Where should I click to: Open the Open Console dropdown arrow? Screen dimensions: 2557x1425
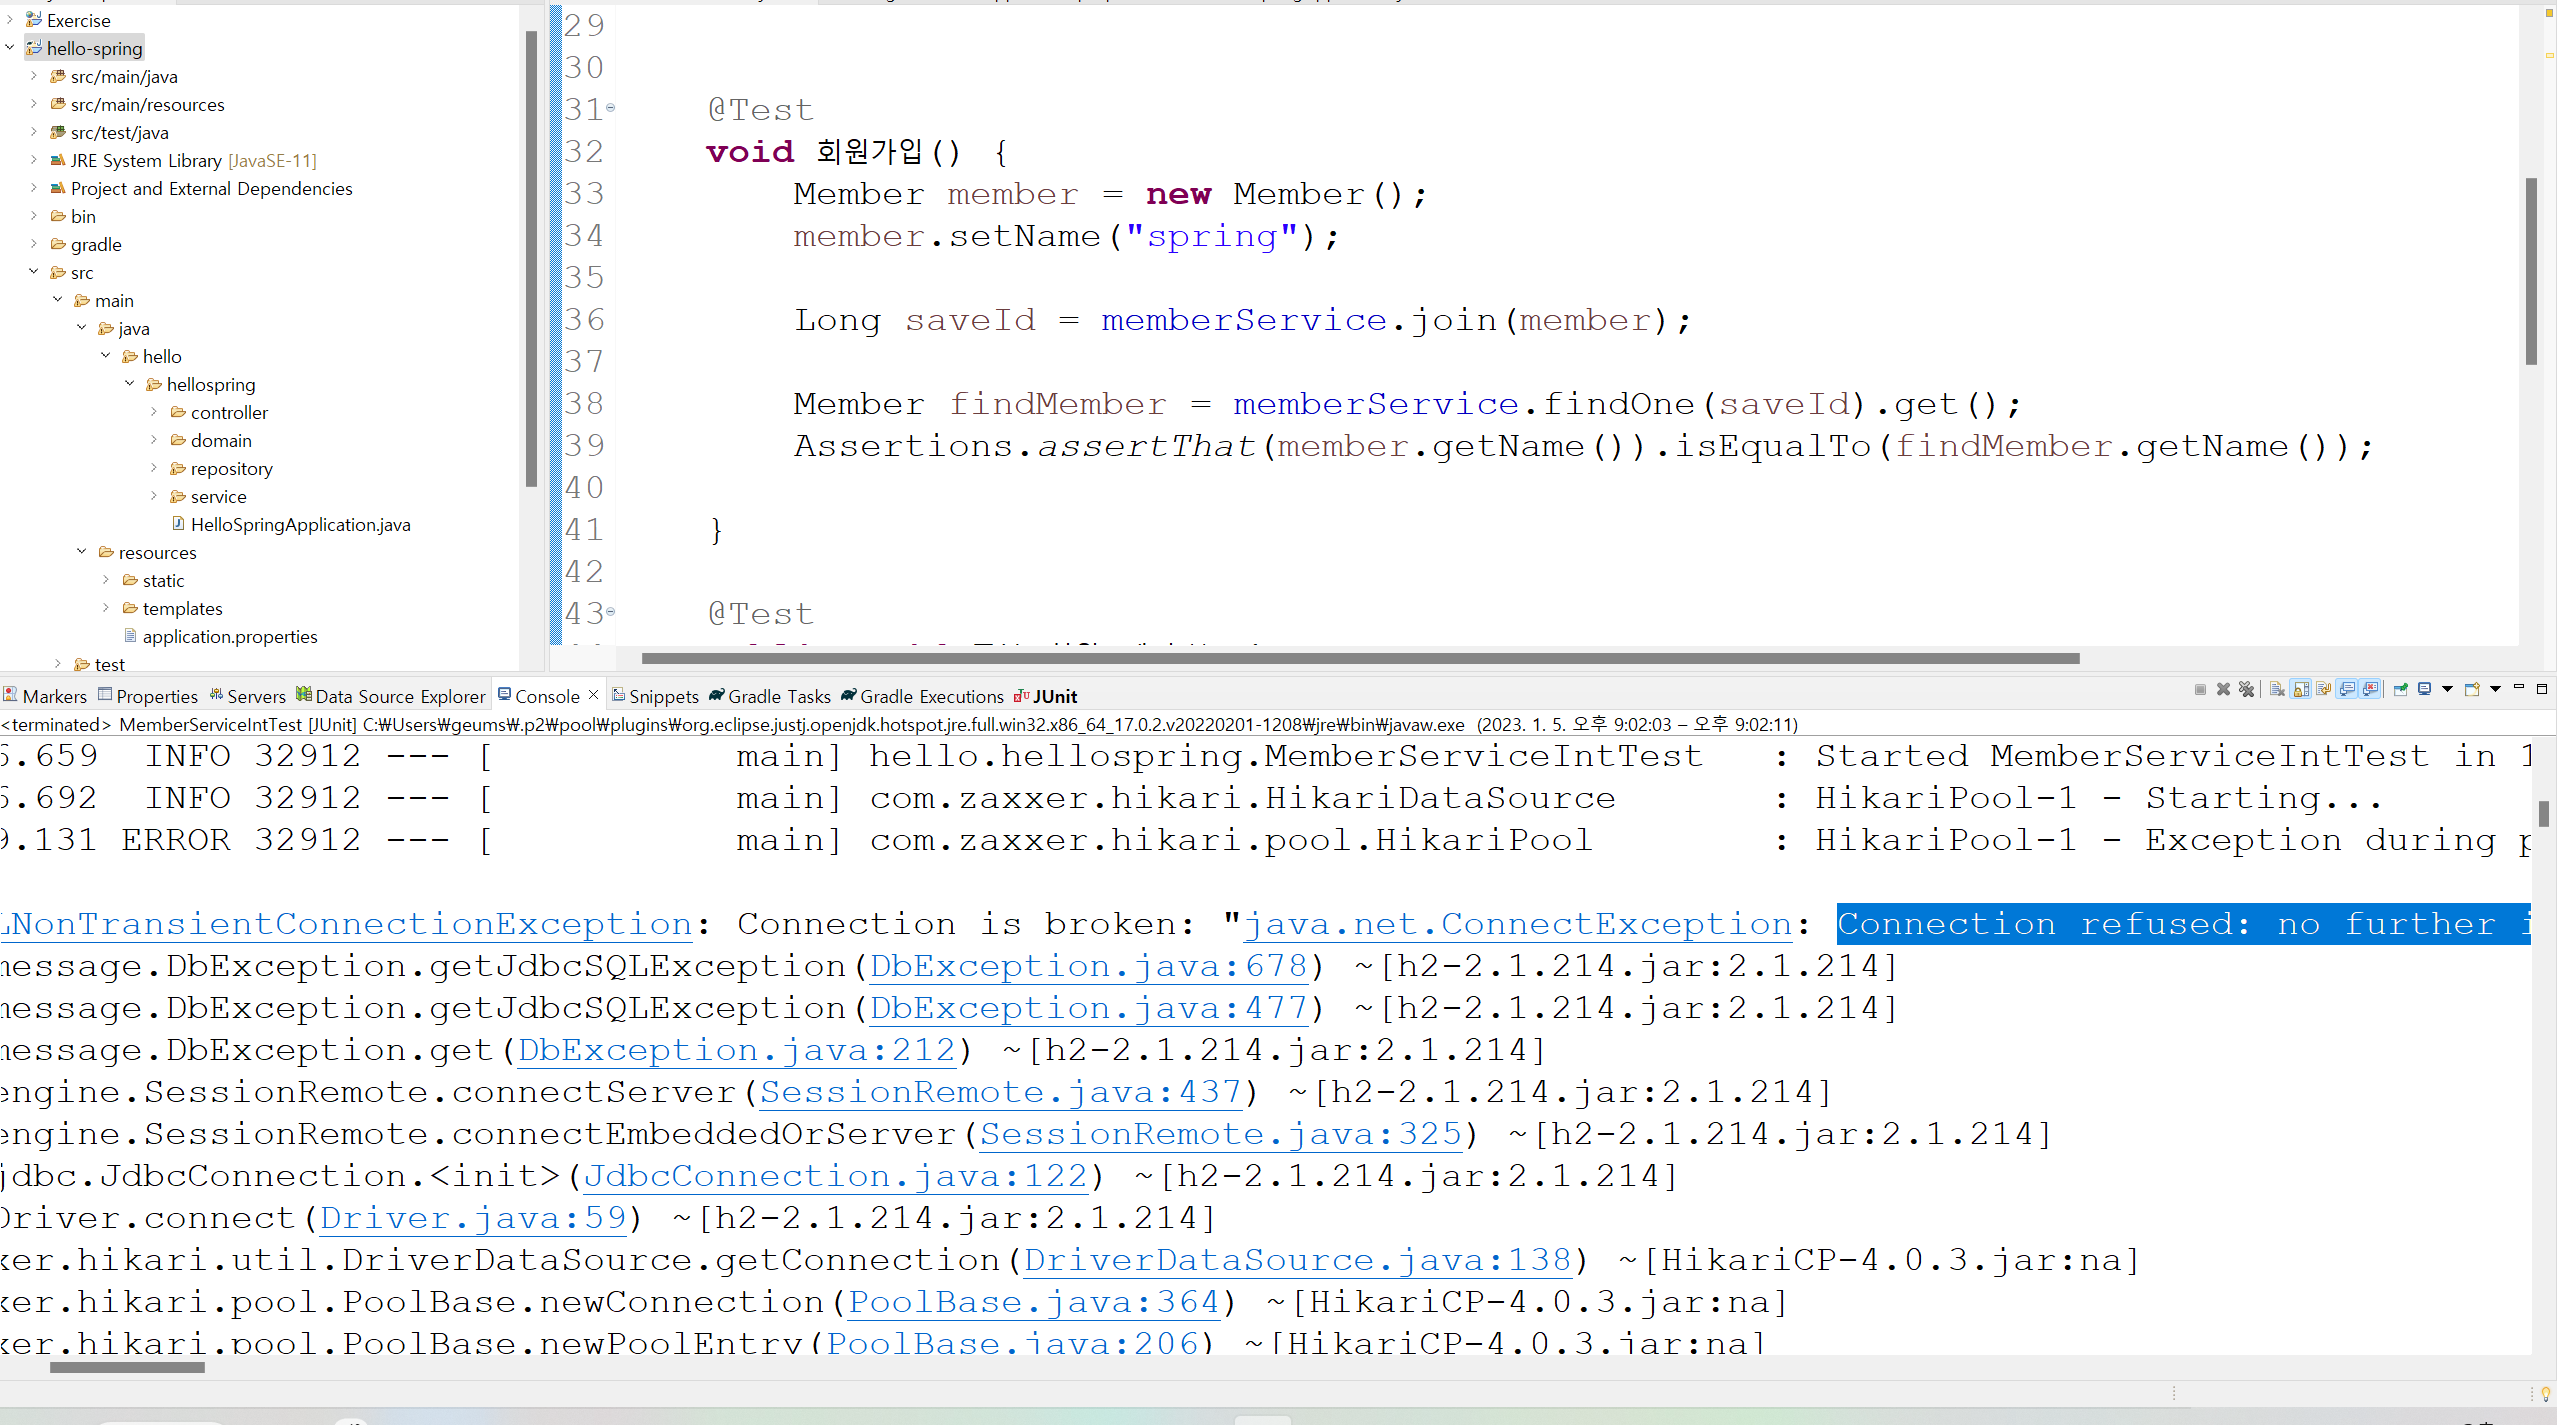pyautogui.click(x=2495, y=689)
